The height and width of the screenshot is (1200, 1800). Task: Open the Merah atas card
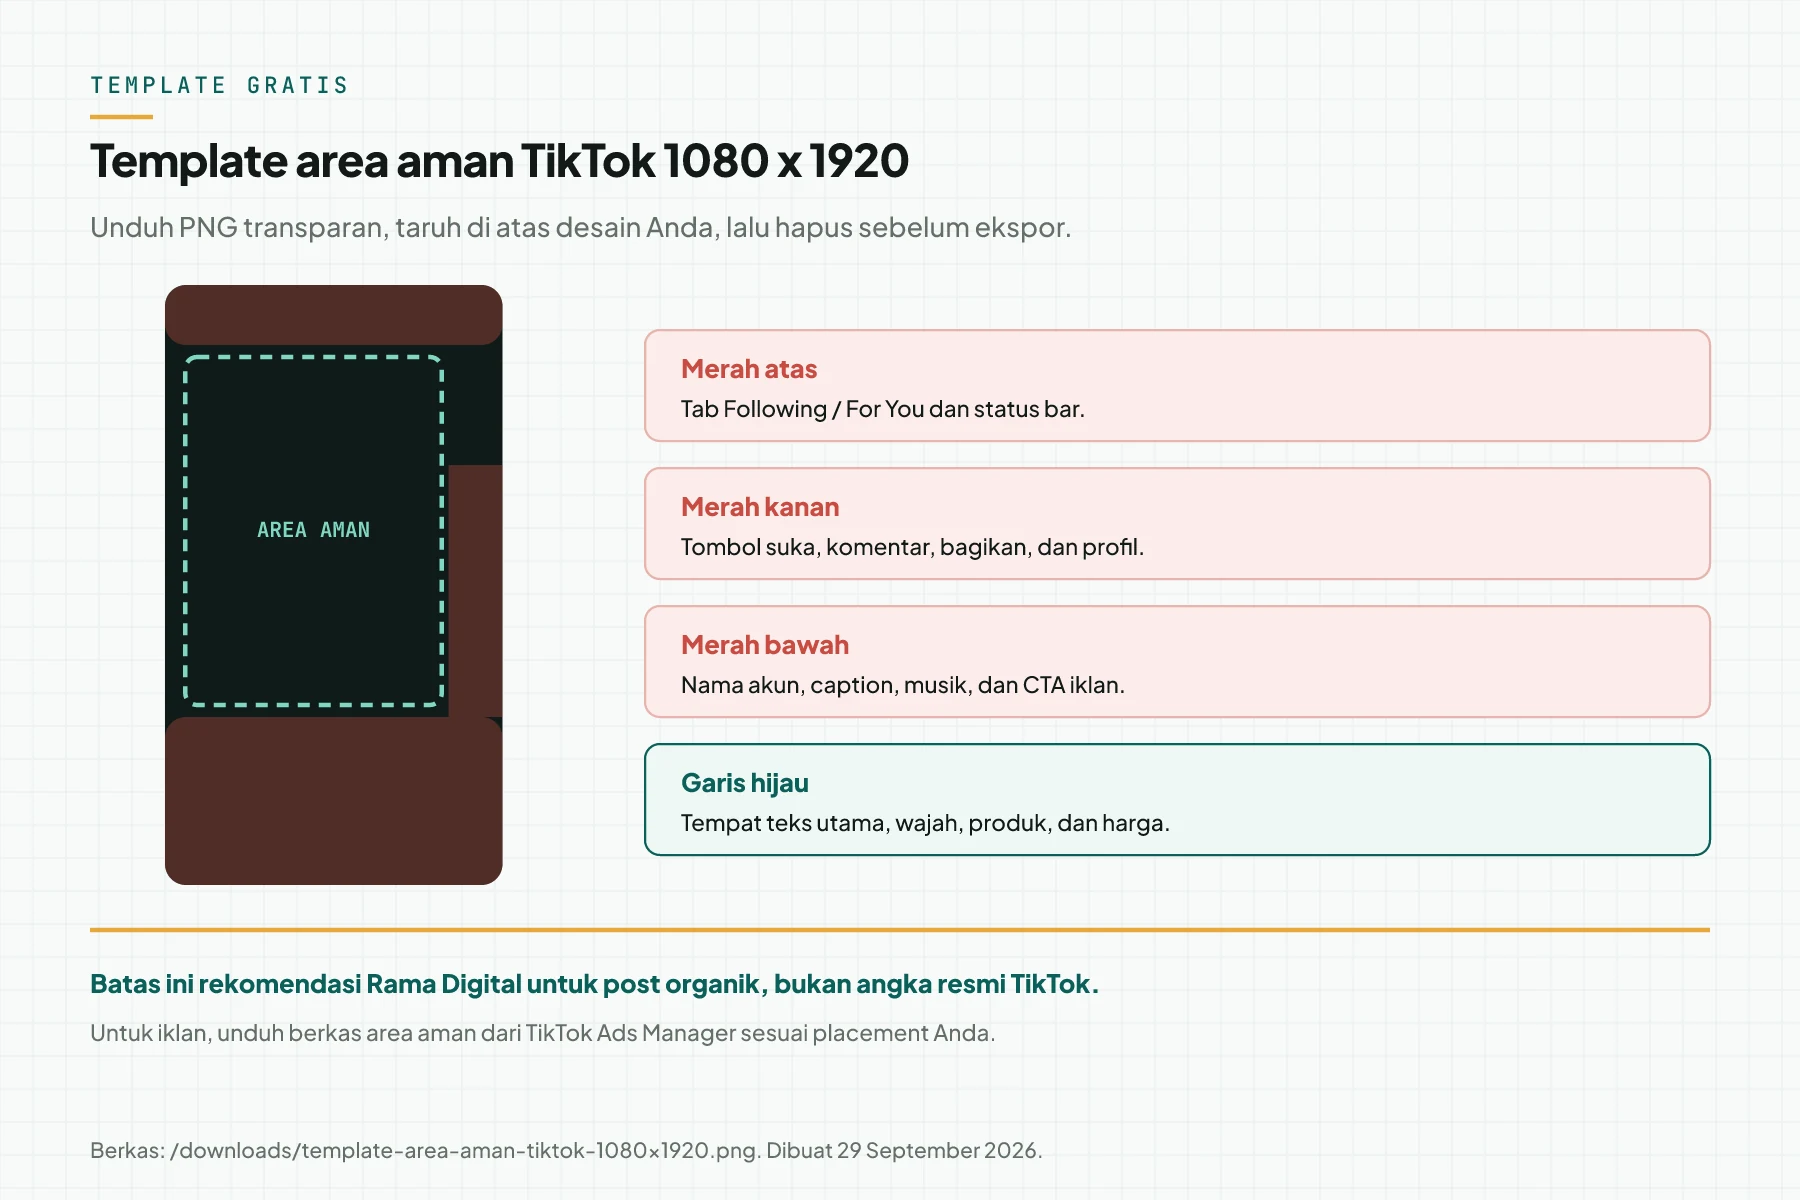(1177, 385)
